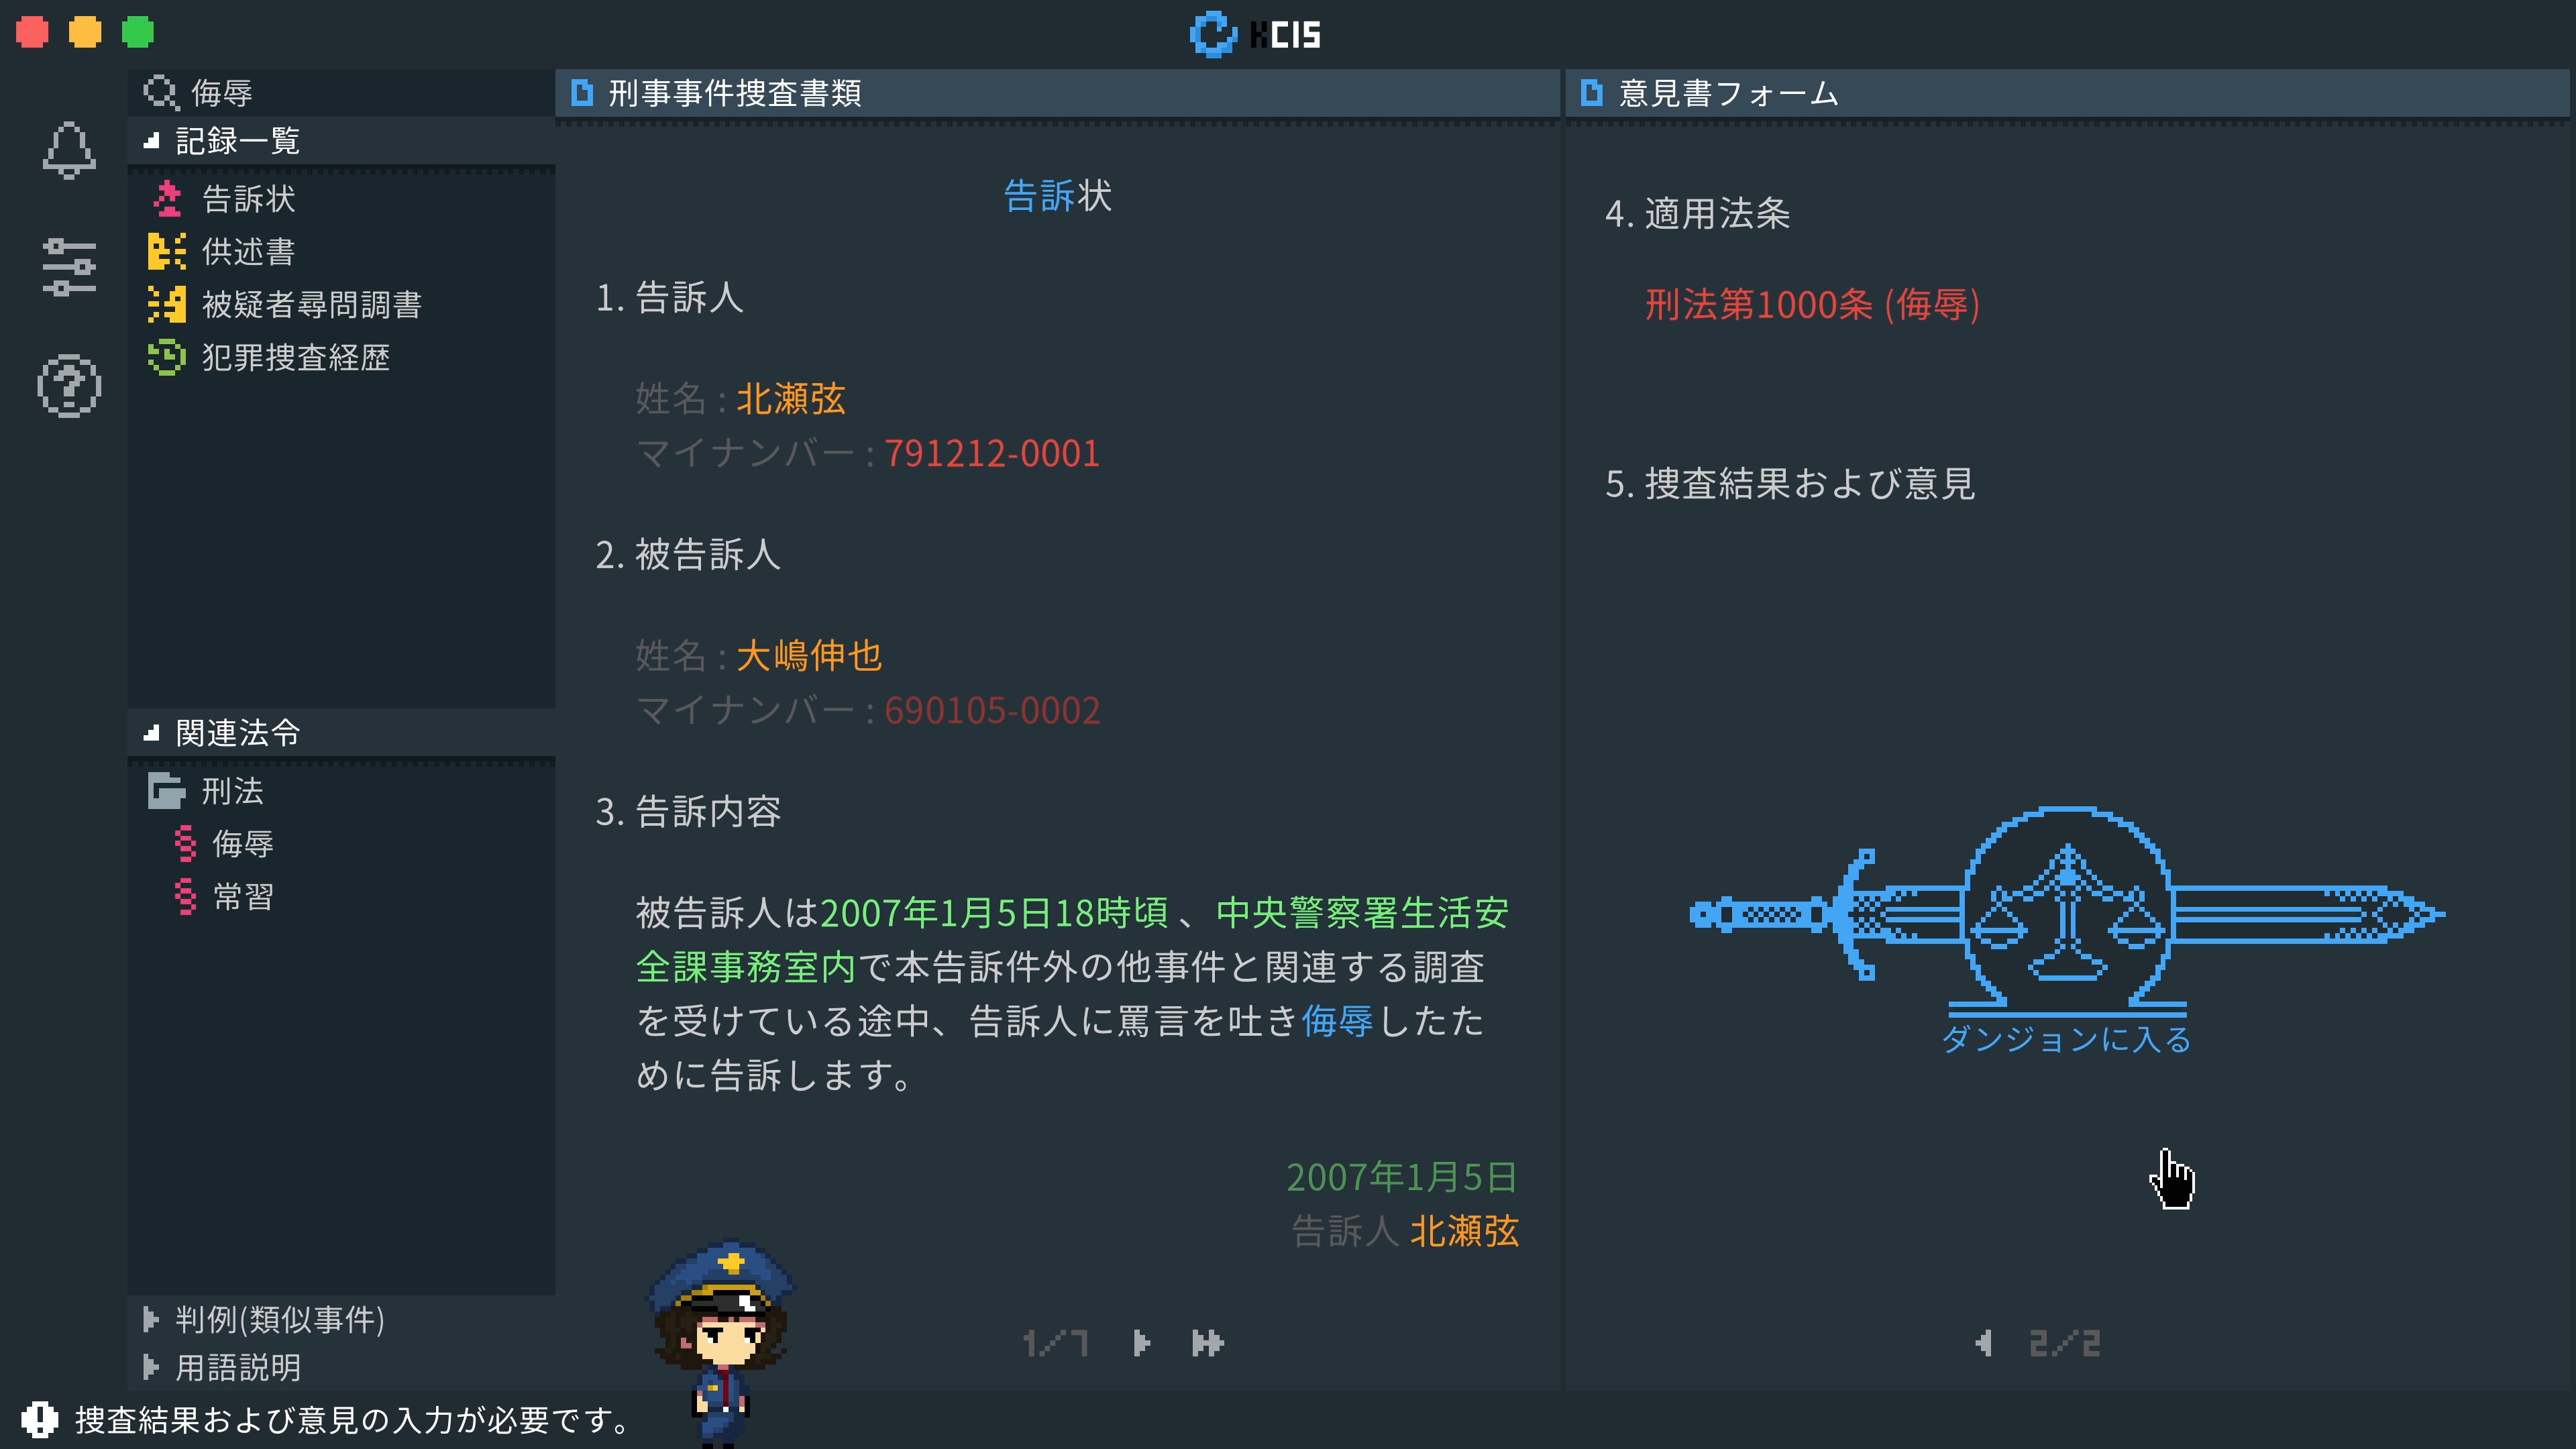Click the blue 侮辱 link in complaint text
Screen dimensions: 2576x1449
1338,1021
